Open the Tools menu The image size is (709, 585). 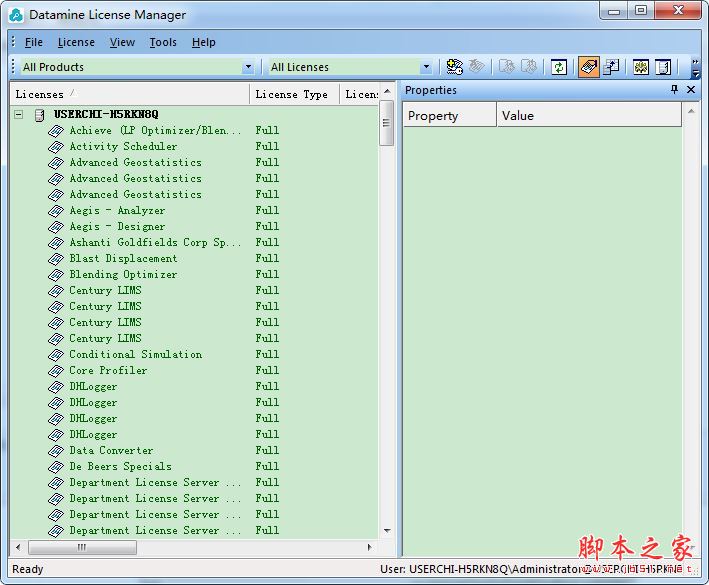(x=163, y=42)
